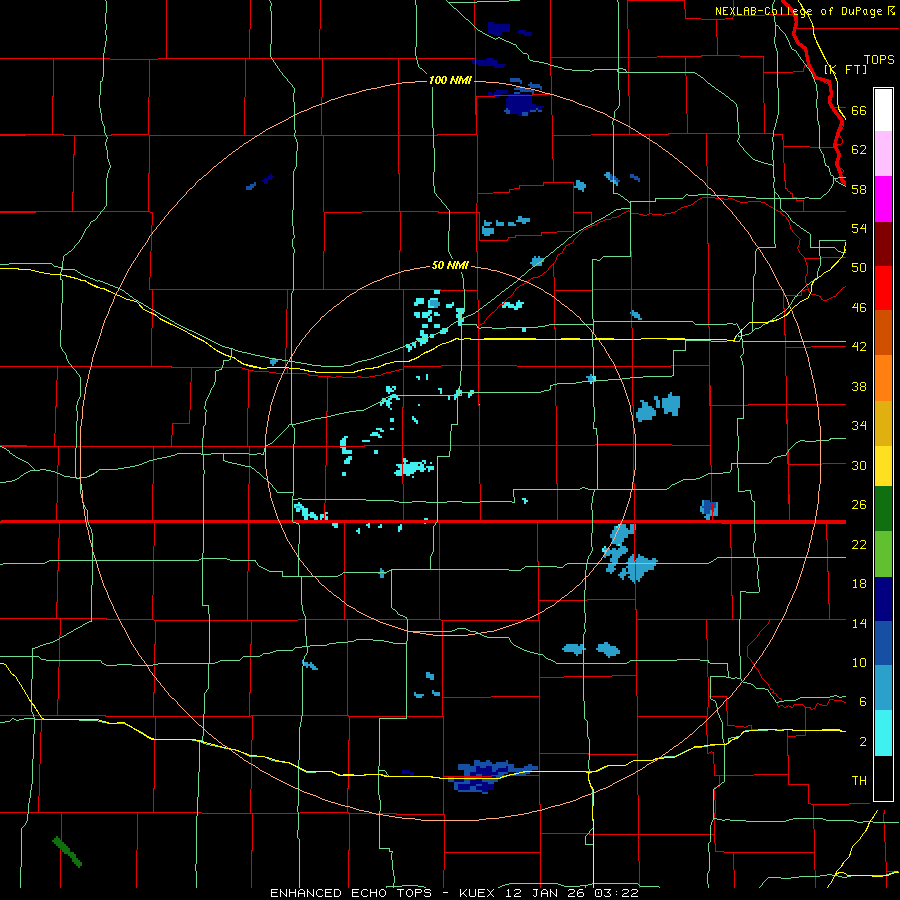Select the gold legend color band
The image size is (900, 900).
(x=883, y=423)
